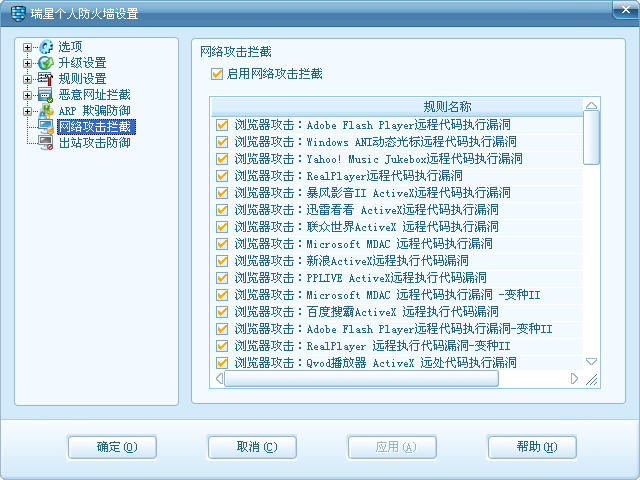Toggle the 启用网络攻击拦截 checkbox
The width and height of the screenshot is (640, 480).
coord(217,74)
